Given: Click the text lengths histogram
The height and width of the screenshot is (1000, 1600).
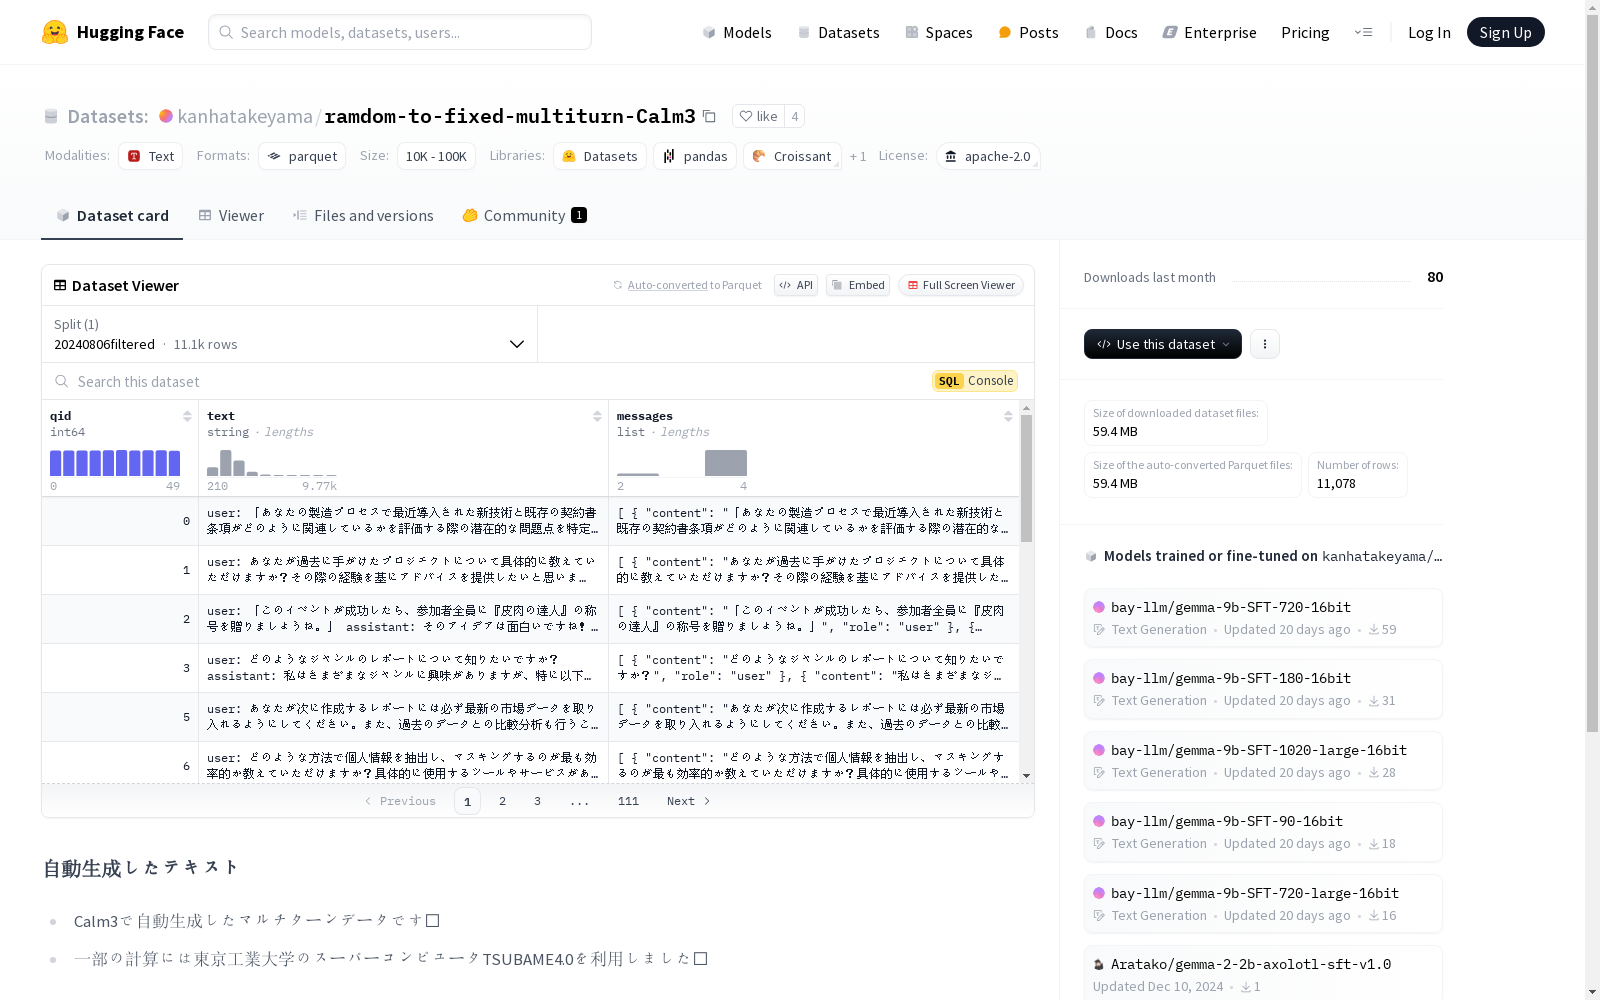Looking at the screenshot, I should pyautogui.click(x=272, y=463).
